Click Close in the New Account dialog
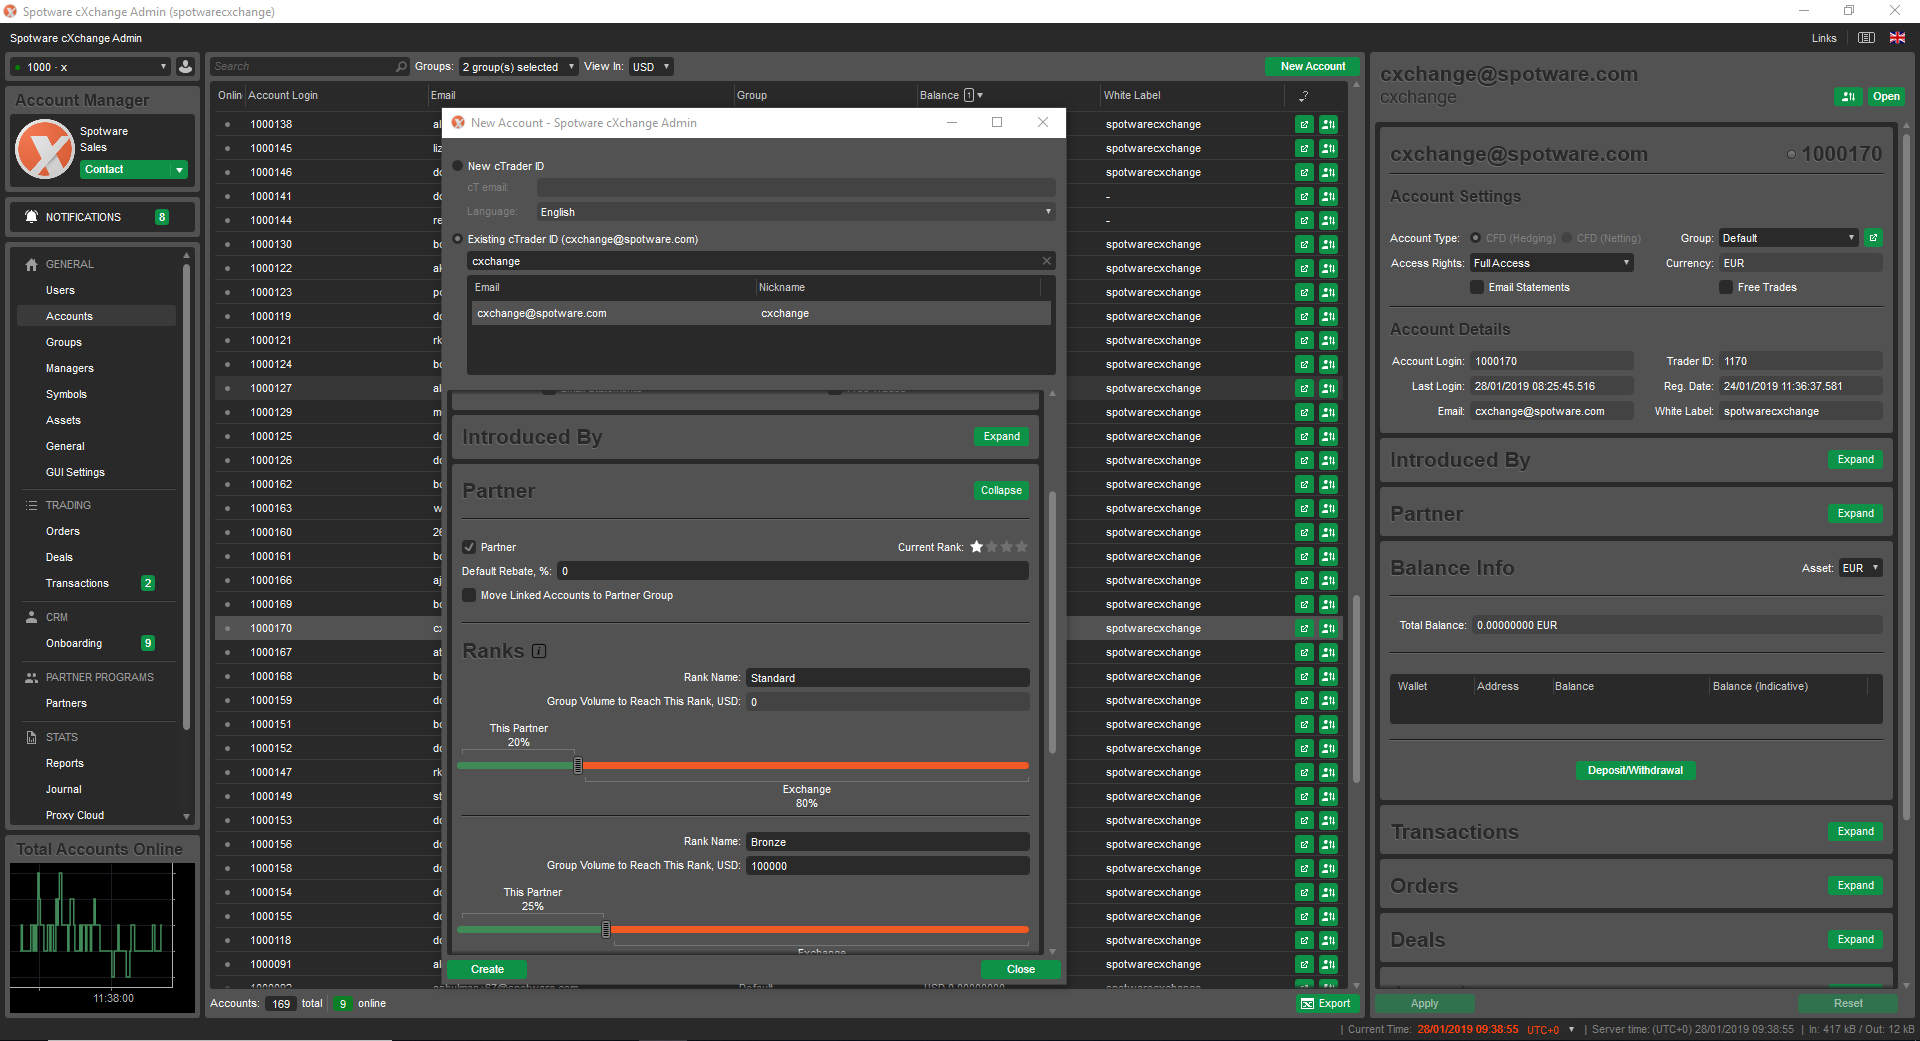 pos(1020,969)
